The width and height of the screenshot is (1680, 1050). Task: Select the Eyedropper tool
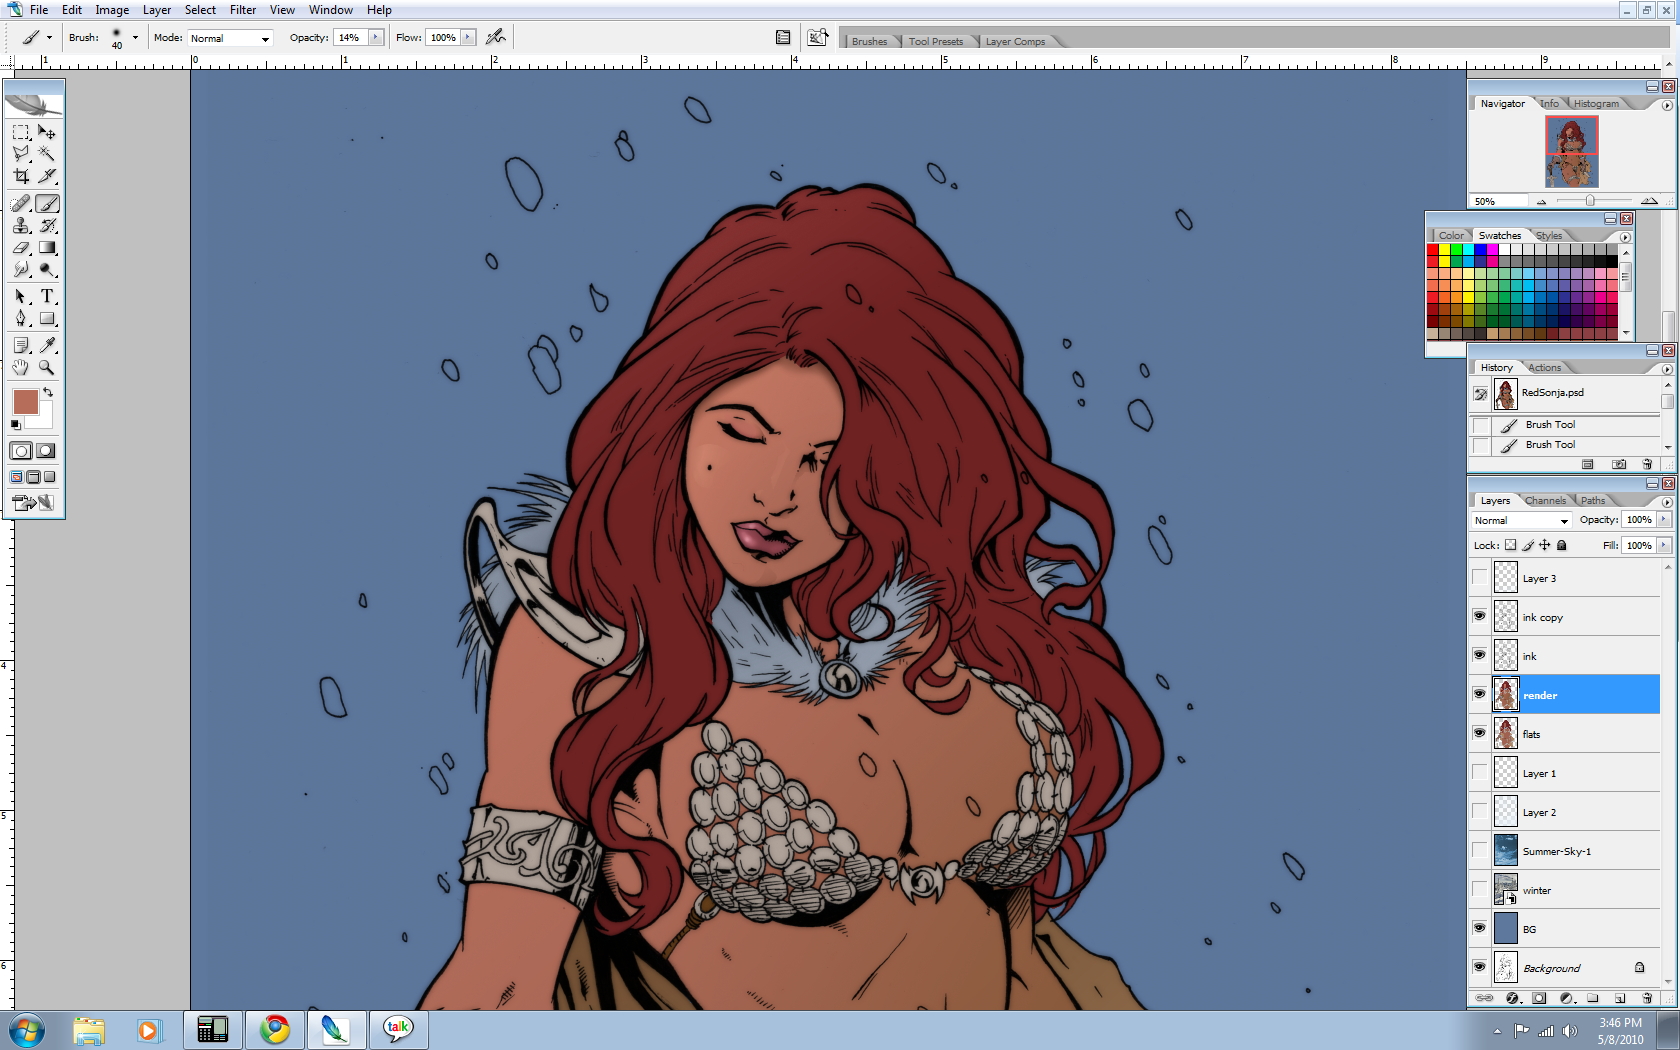click(x=47, y=345)
